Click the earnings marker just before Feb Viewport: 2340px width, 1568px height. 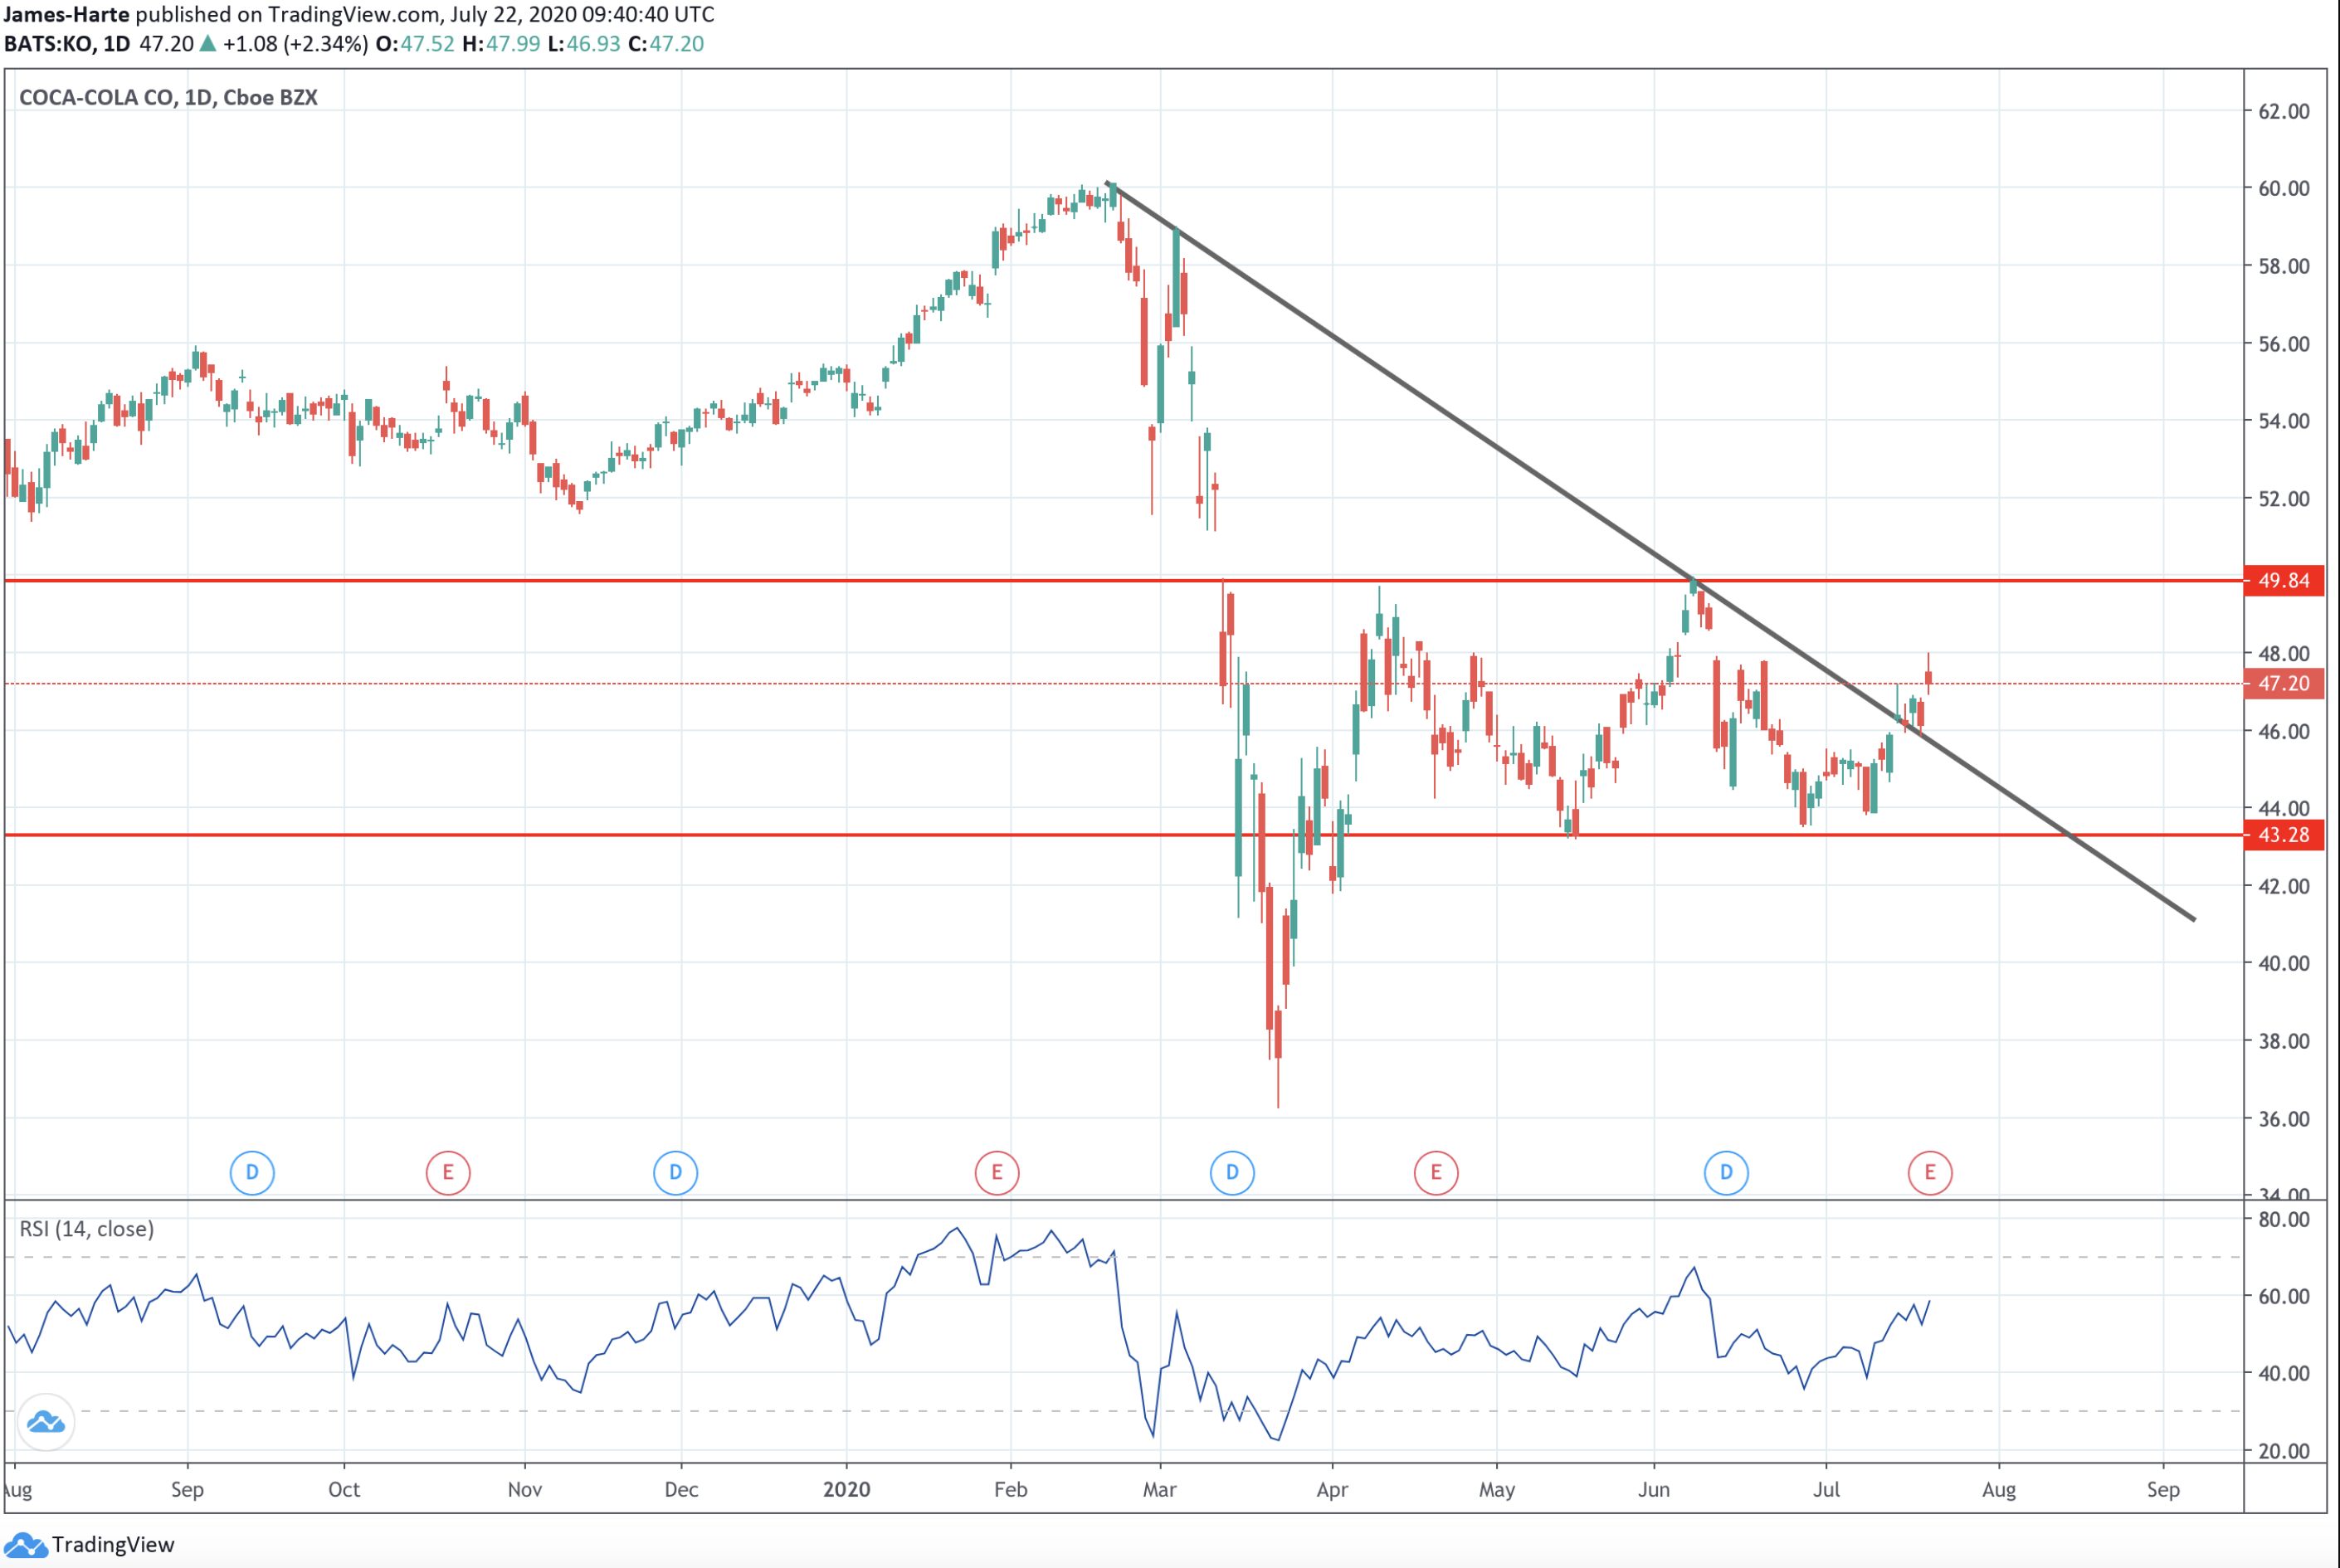pyautogui.click(x=997, y=1172)
